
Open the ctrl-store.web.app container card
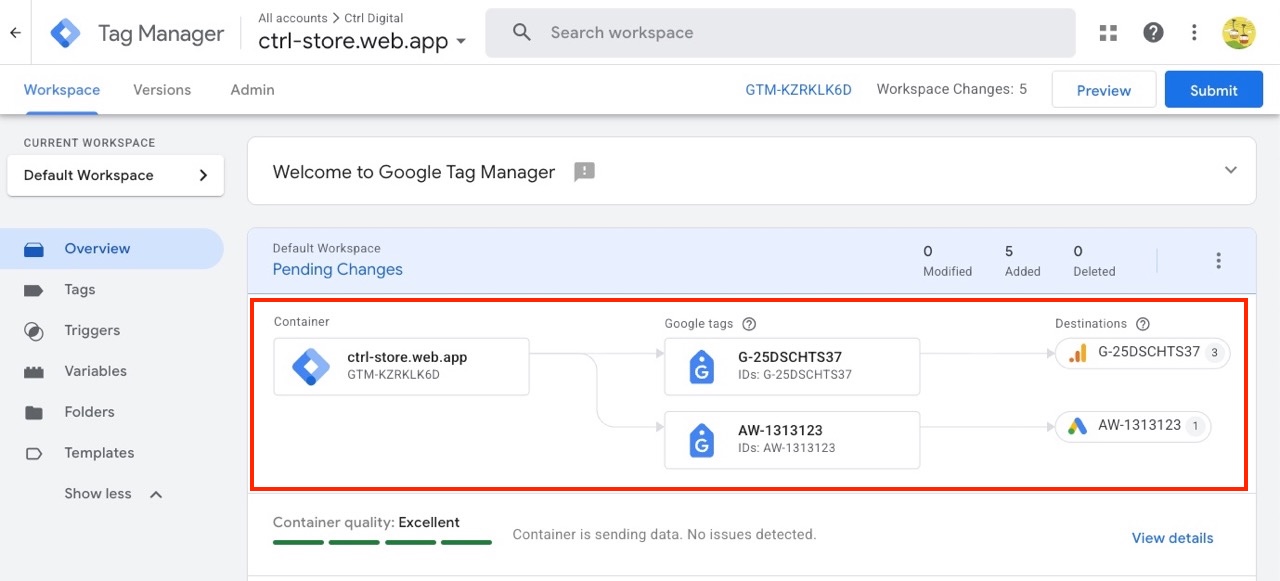pos(401,367)
